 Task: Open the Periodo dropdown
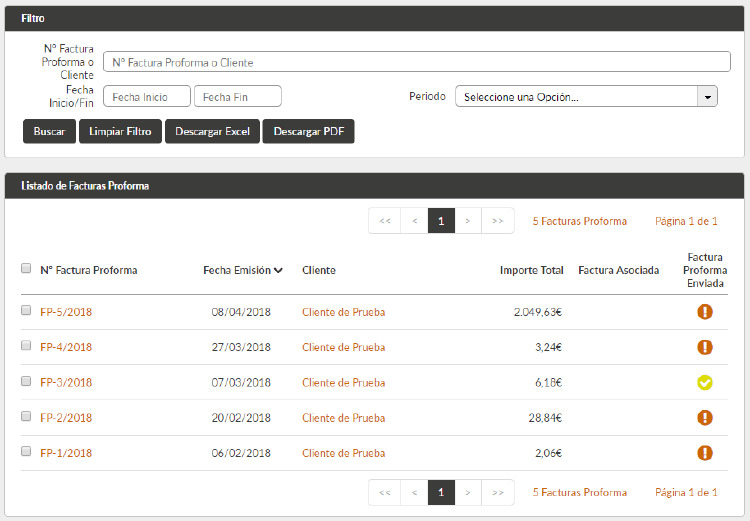tap(586, 97)
